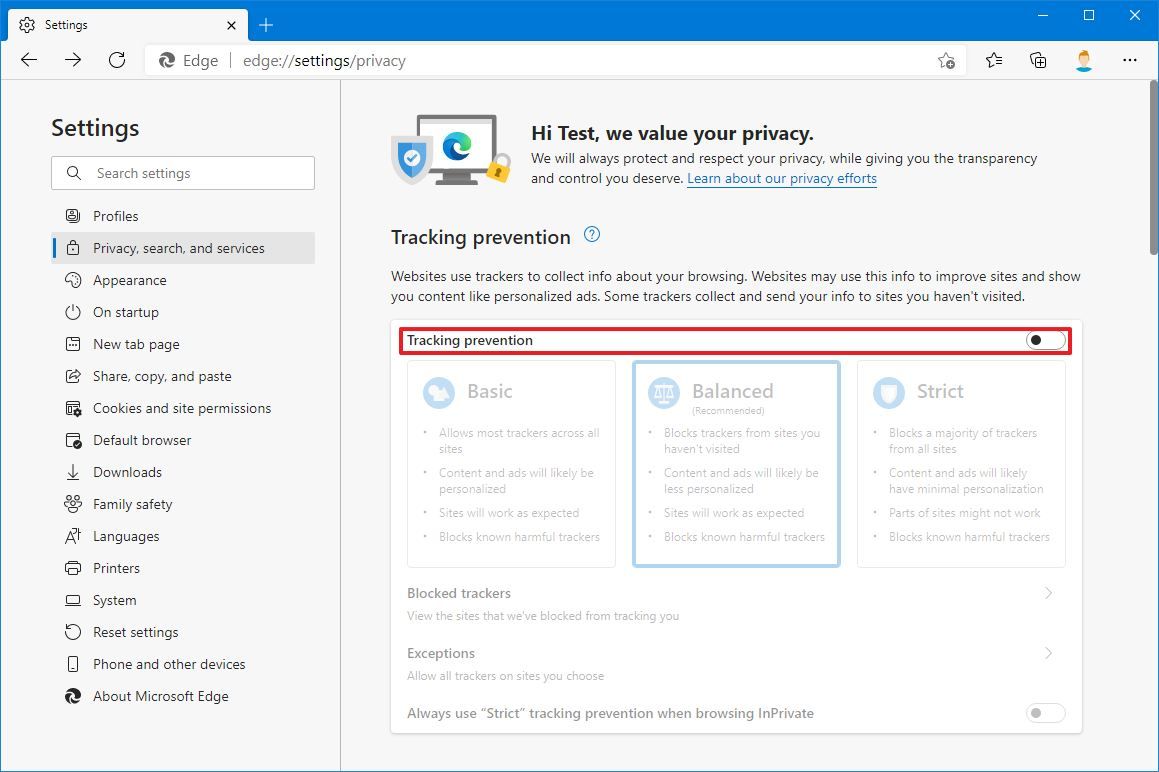Toggle the Tracking prevention switch
Screen dimensions: 1159x772
(x=1044, y=340)
